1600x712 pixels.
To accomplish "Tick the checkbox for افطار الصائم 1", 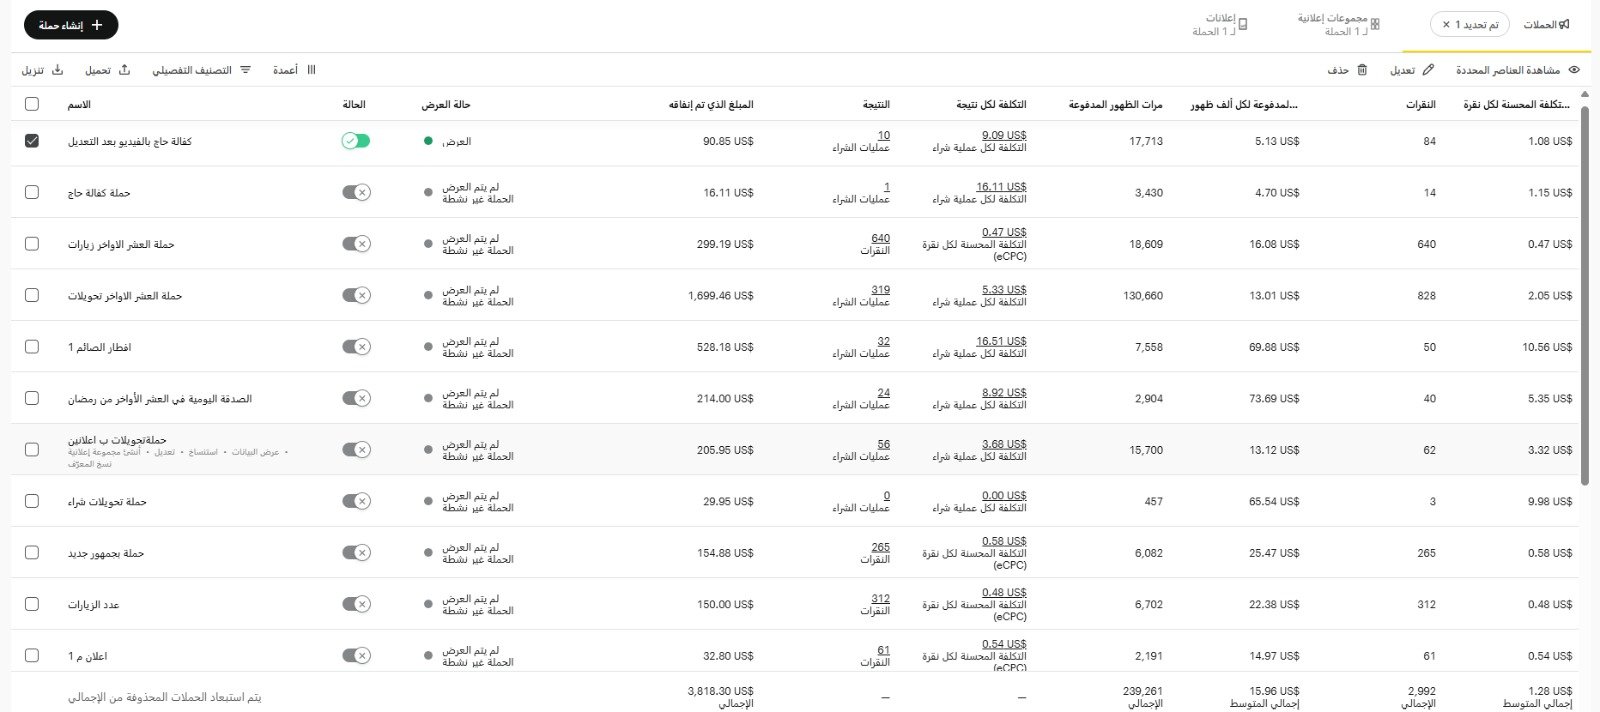I will pos(32,347).
